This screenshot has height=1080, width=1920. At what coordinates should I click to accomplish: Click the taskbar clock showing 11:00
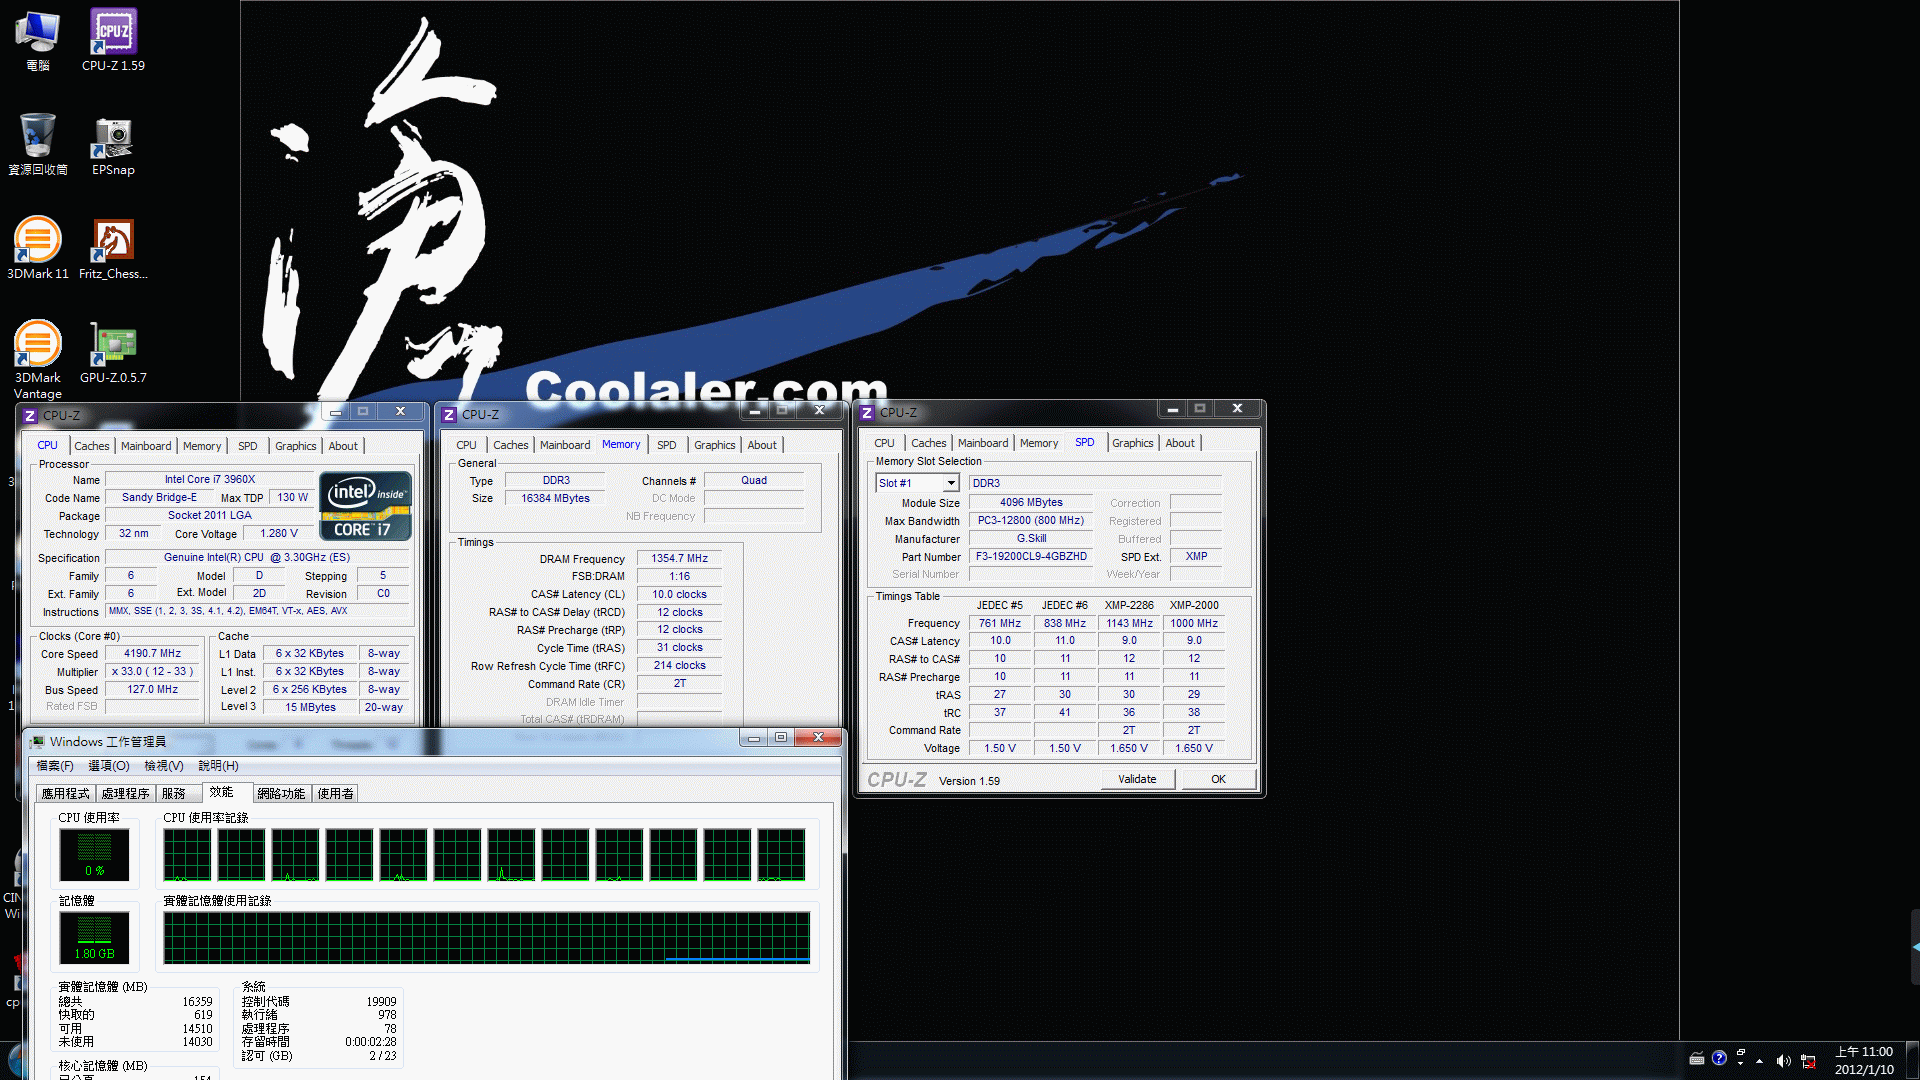[1864, 1060]
